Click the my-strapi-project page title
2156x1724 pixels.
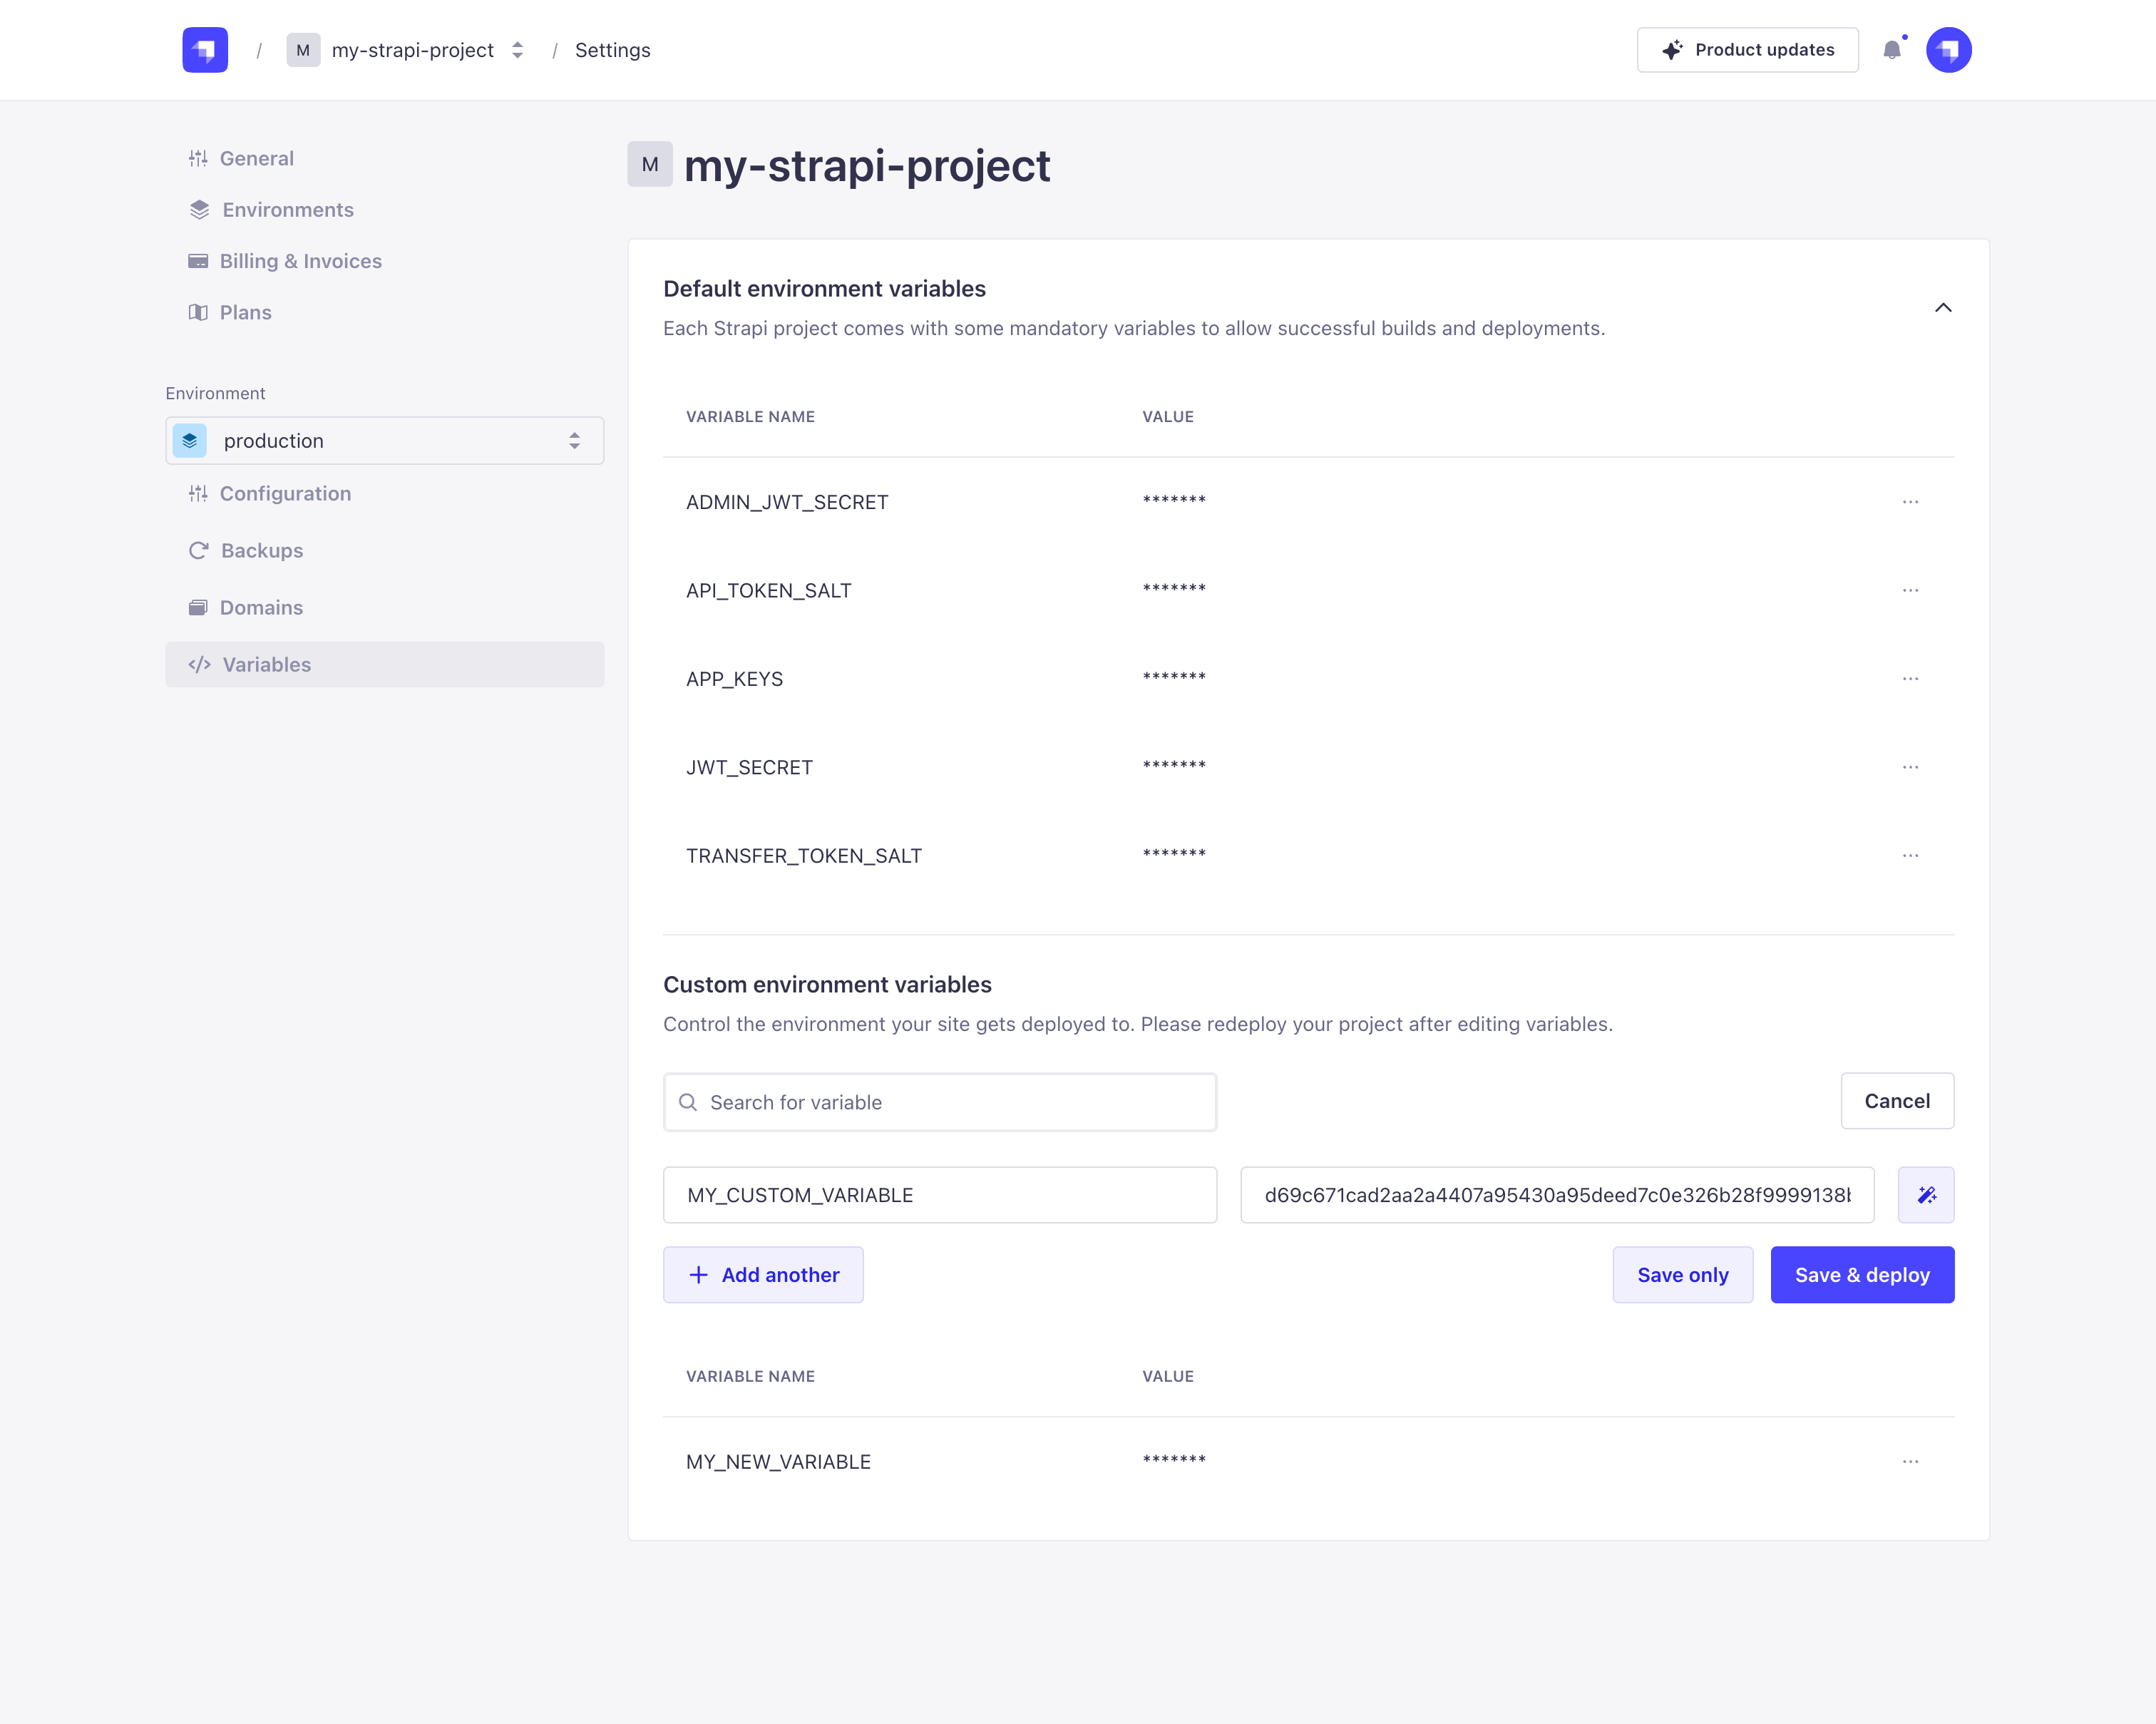(x=867, y=165)
